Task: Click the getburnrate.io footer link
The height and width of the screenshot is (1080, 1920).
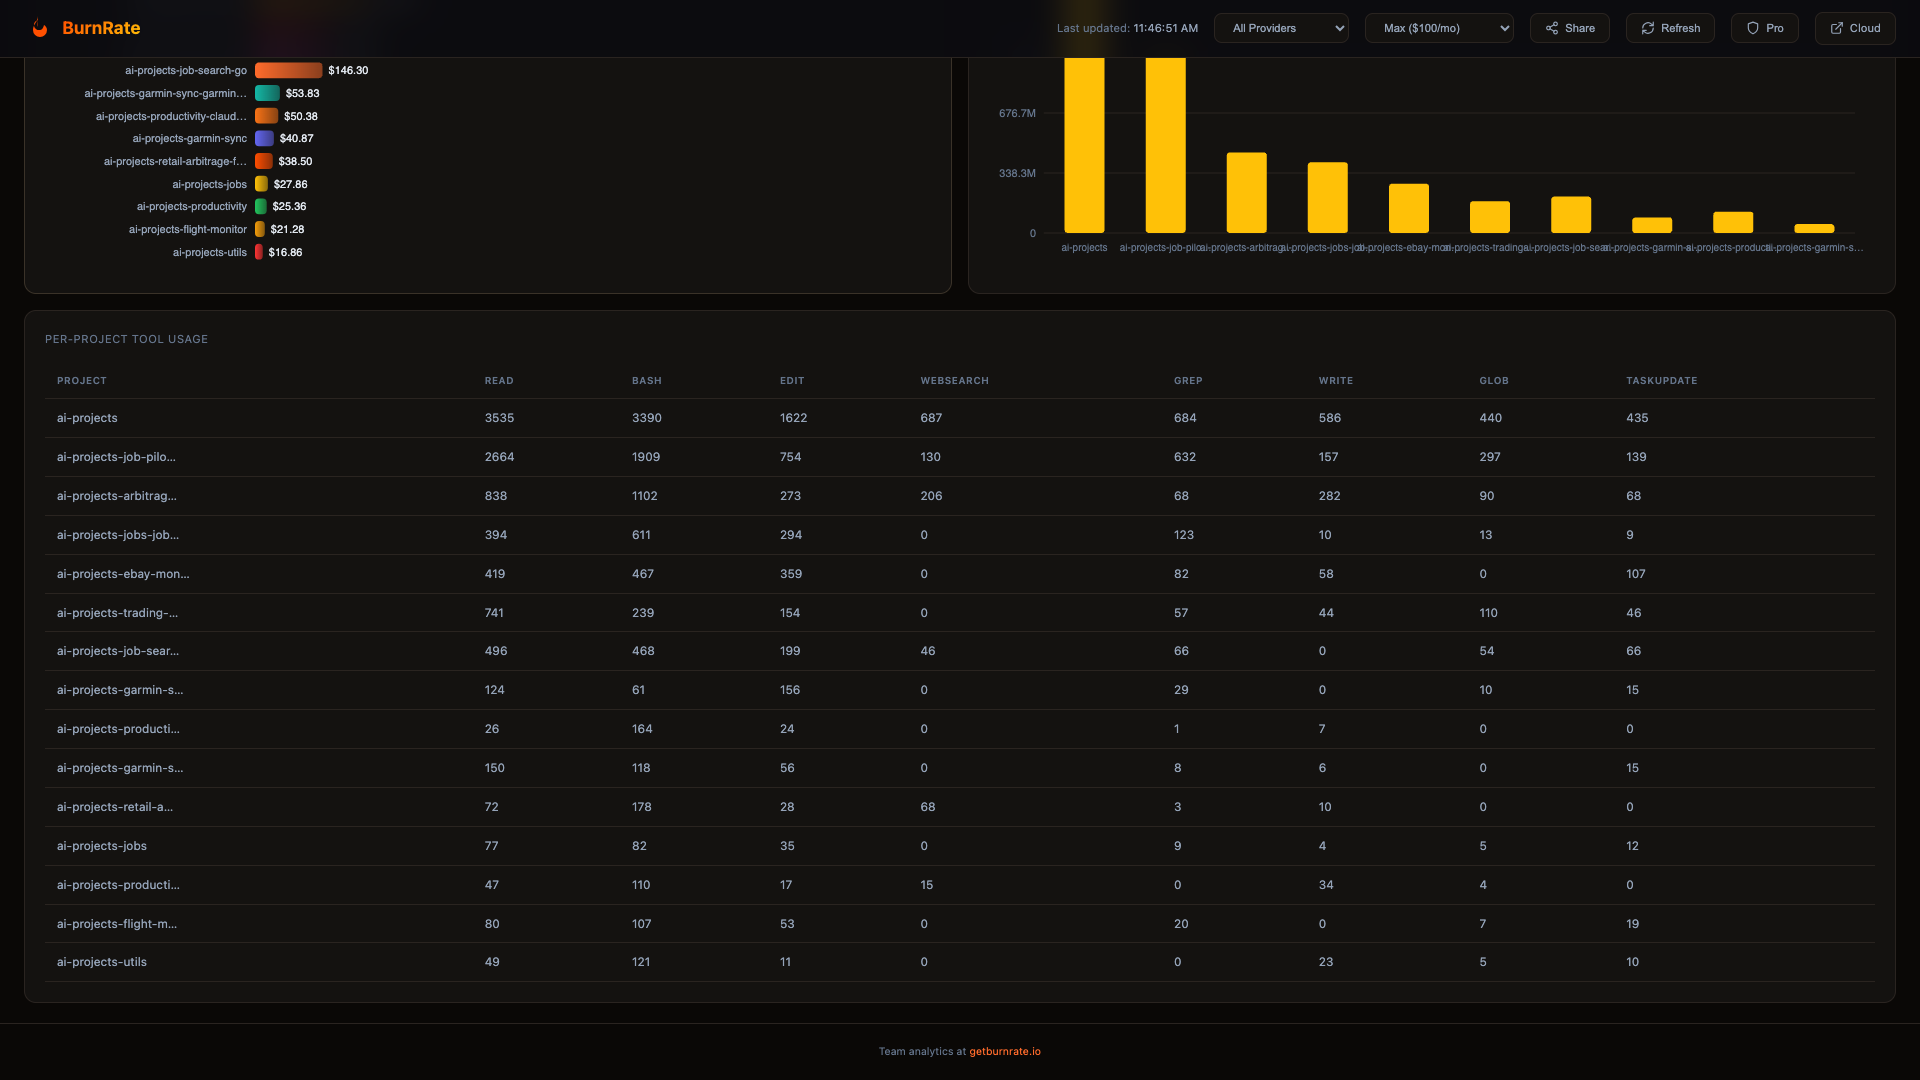Action: (1004, 1051)
